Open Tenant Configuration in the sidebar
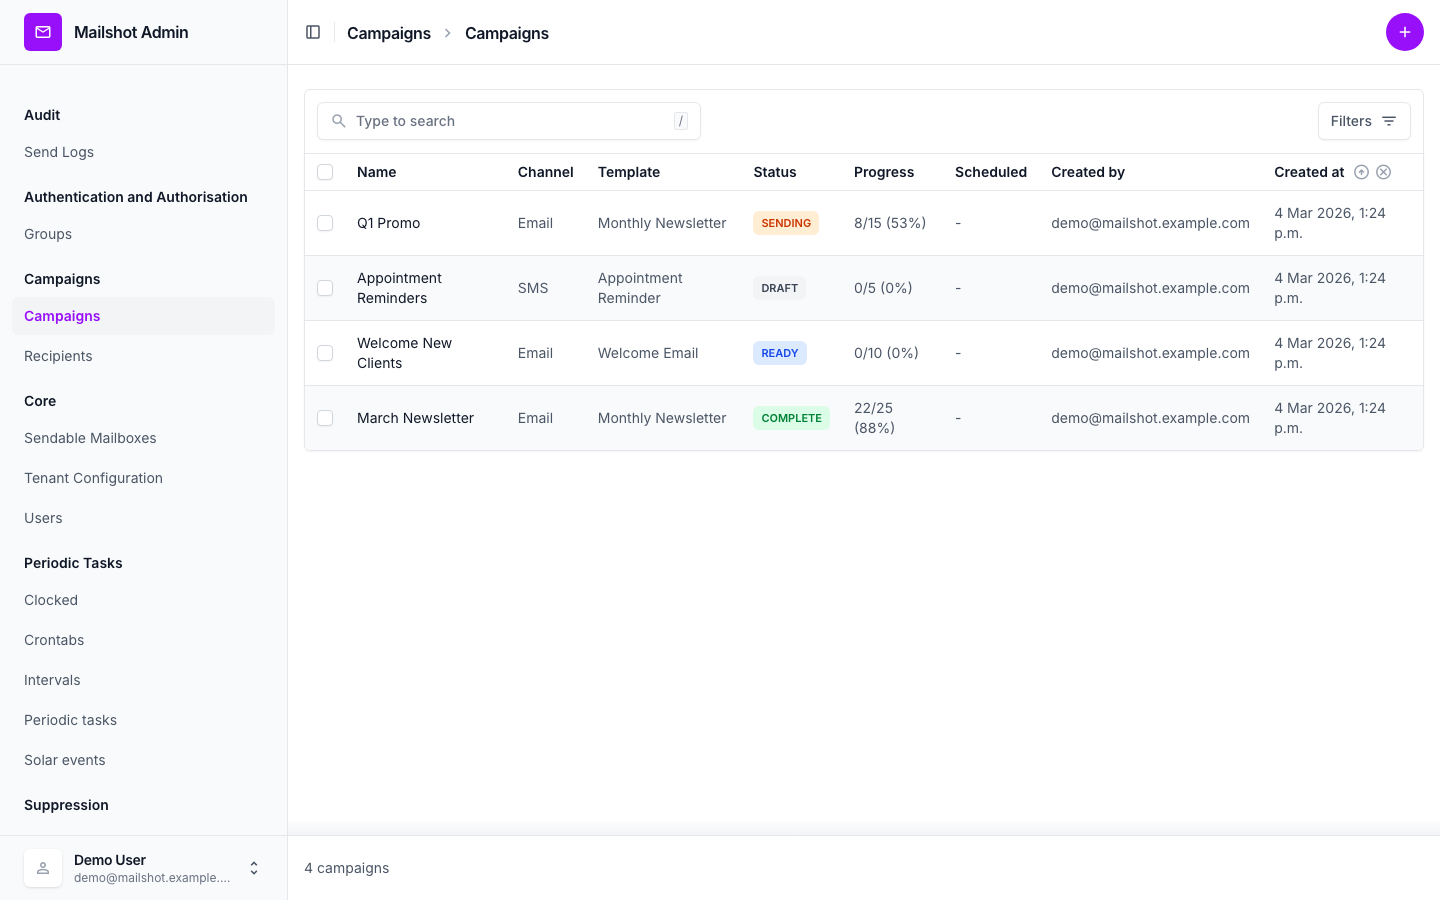 93,478
